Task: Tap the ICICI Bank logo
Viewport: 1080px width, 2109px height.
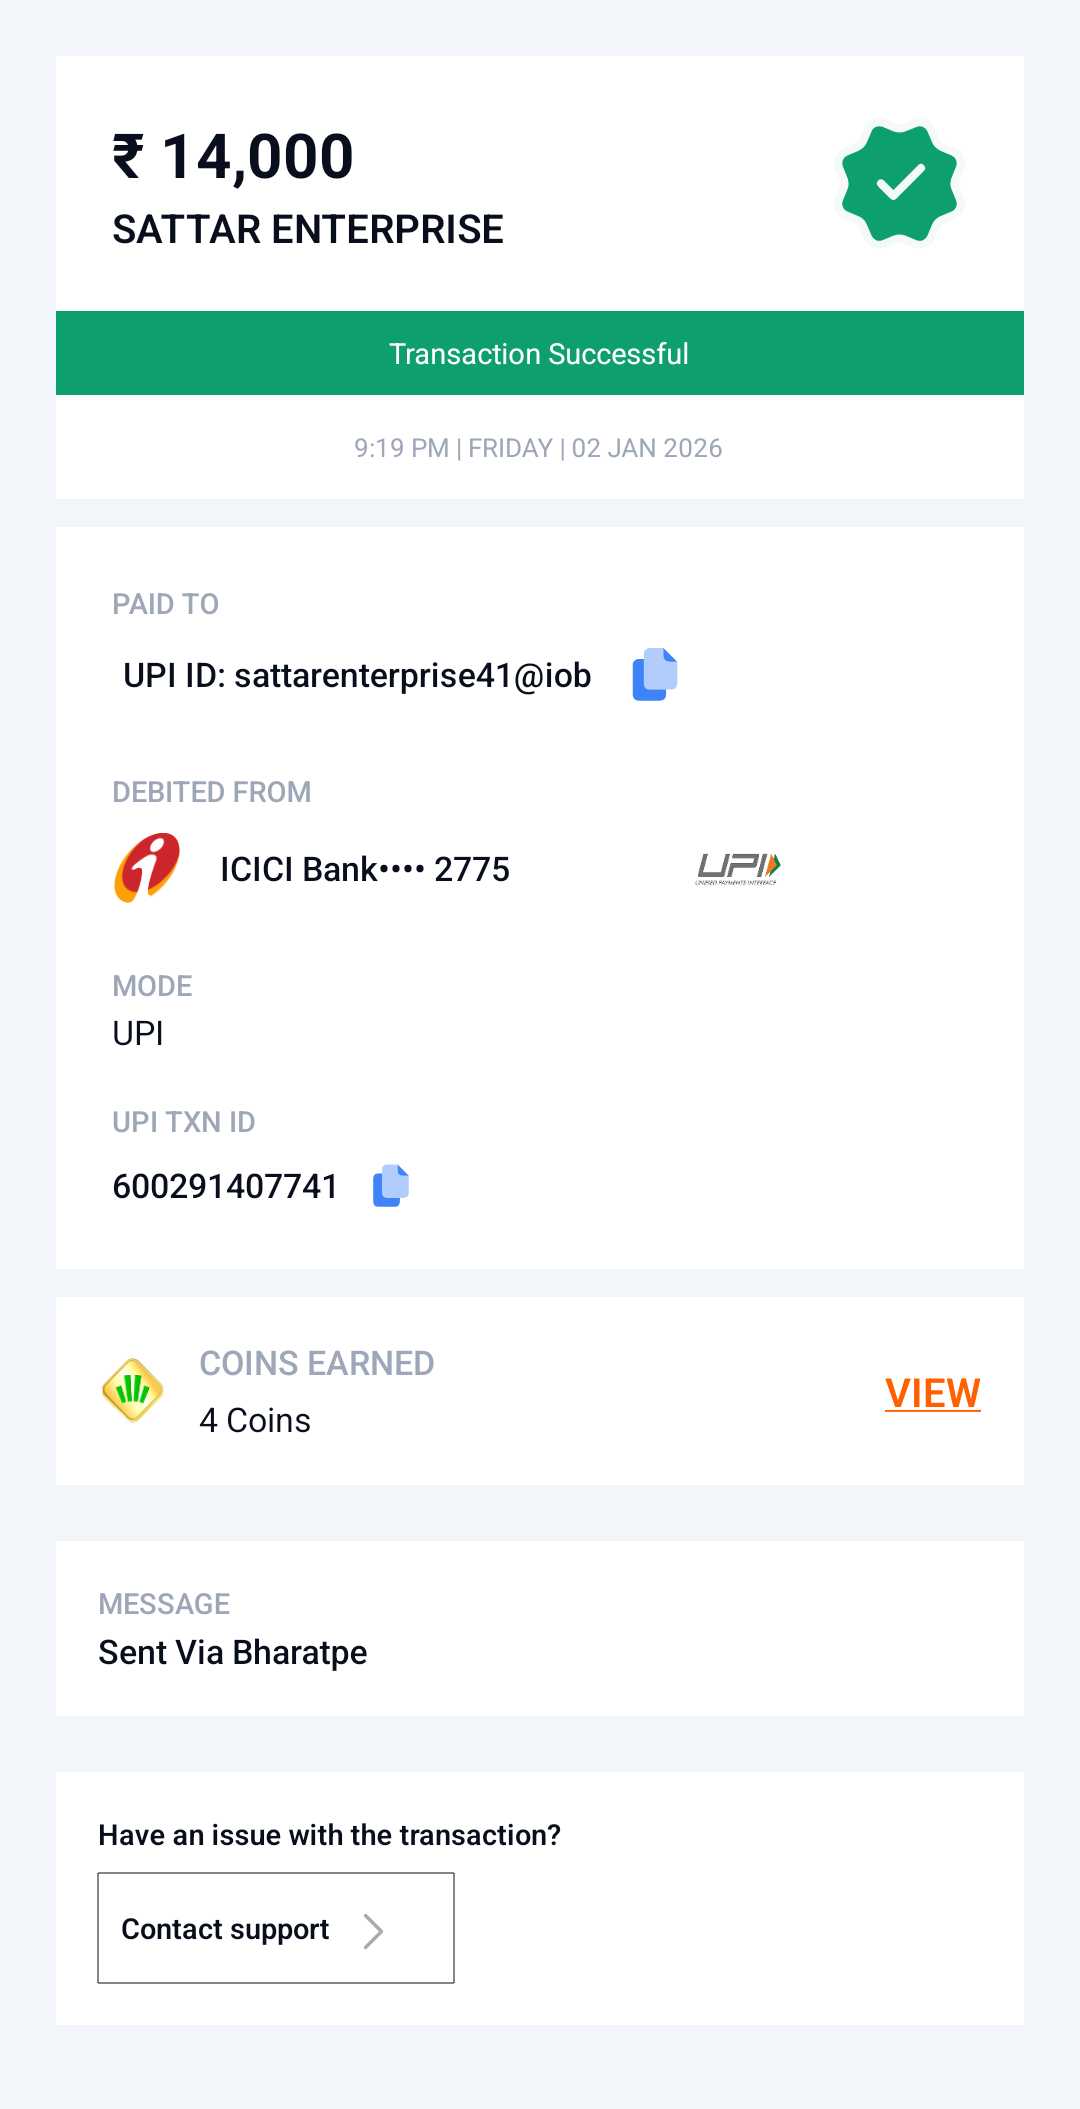Action: [148, 868]
